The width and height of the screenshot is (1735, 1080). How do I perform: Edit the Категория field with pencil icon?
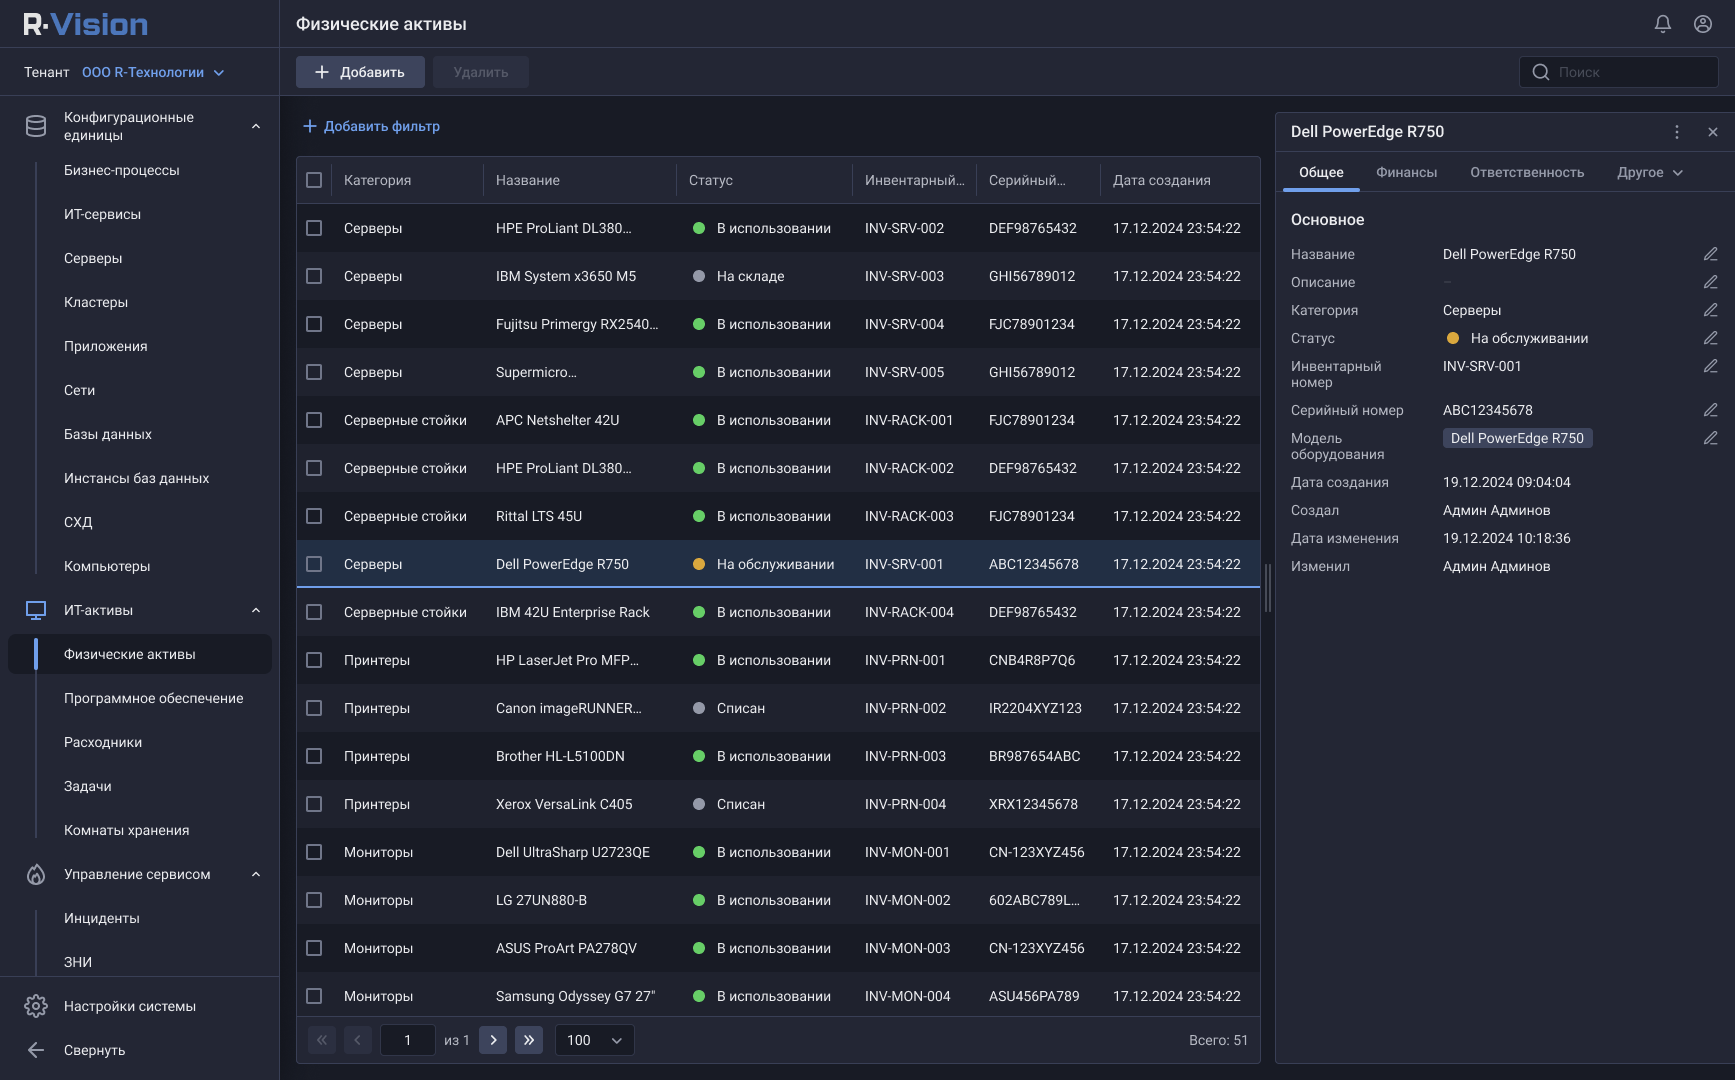[x=1711, y=310]
